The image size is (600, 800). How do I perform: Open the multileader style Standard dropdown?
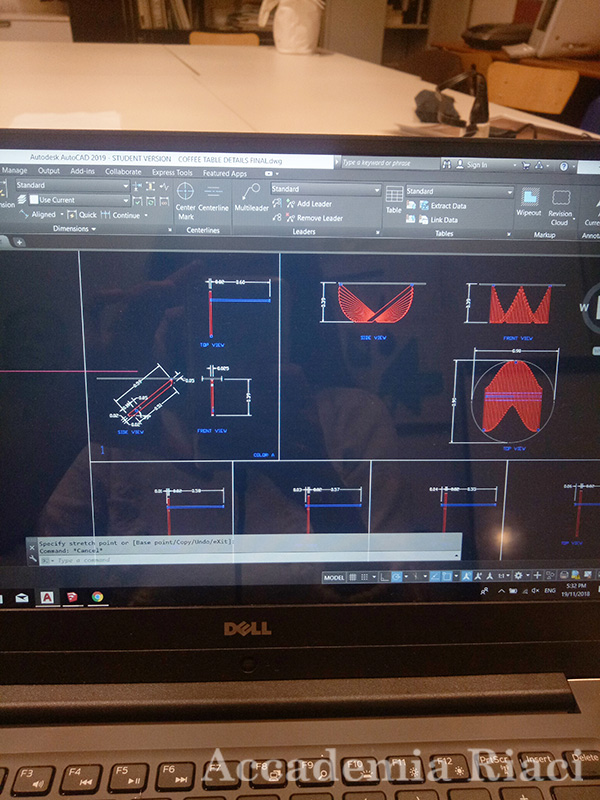(326, 189)
